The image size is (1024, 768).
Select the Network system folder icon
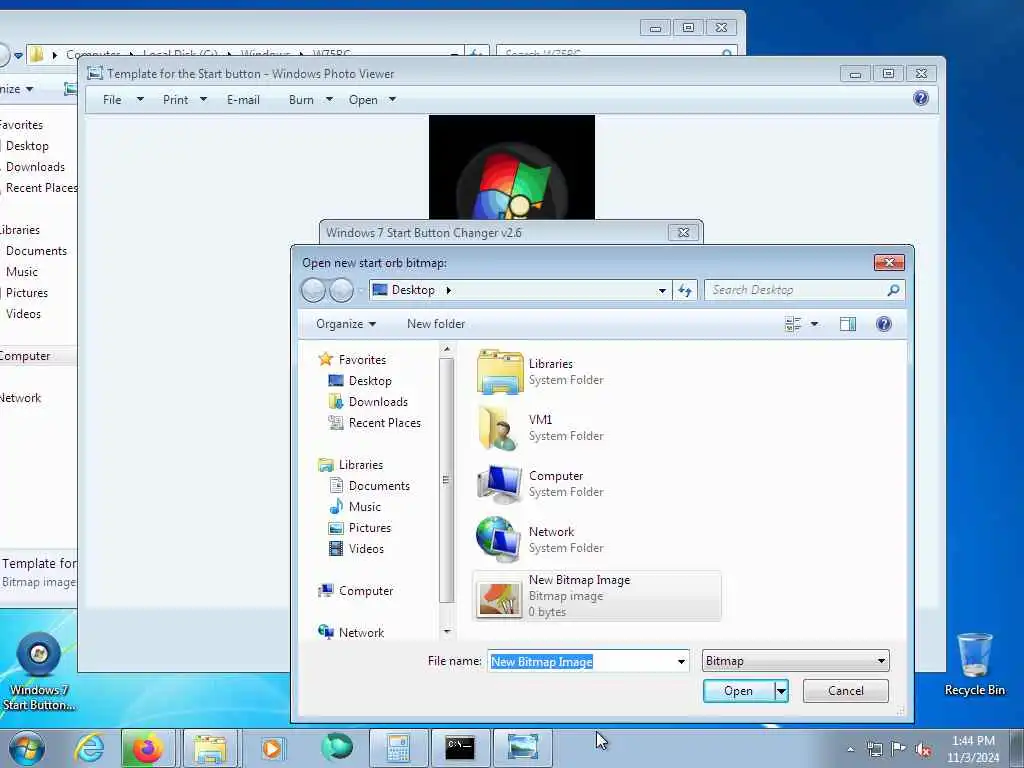498,539
